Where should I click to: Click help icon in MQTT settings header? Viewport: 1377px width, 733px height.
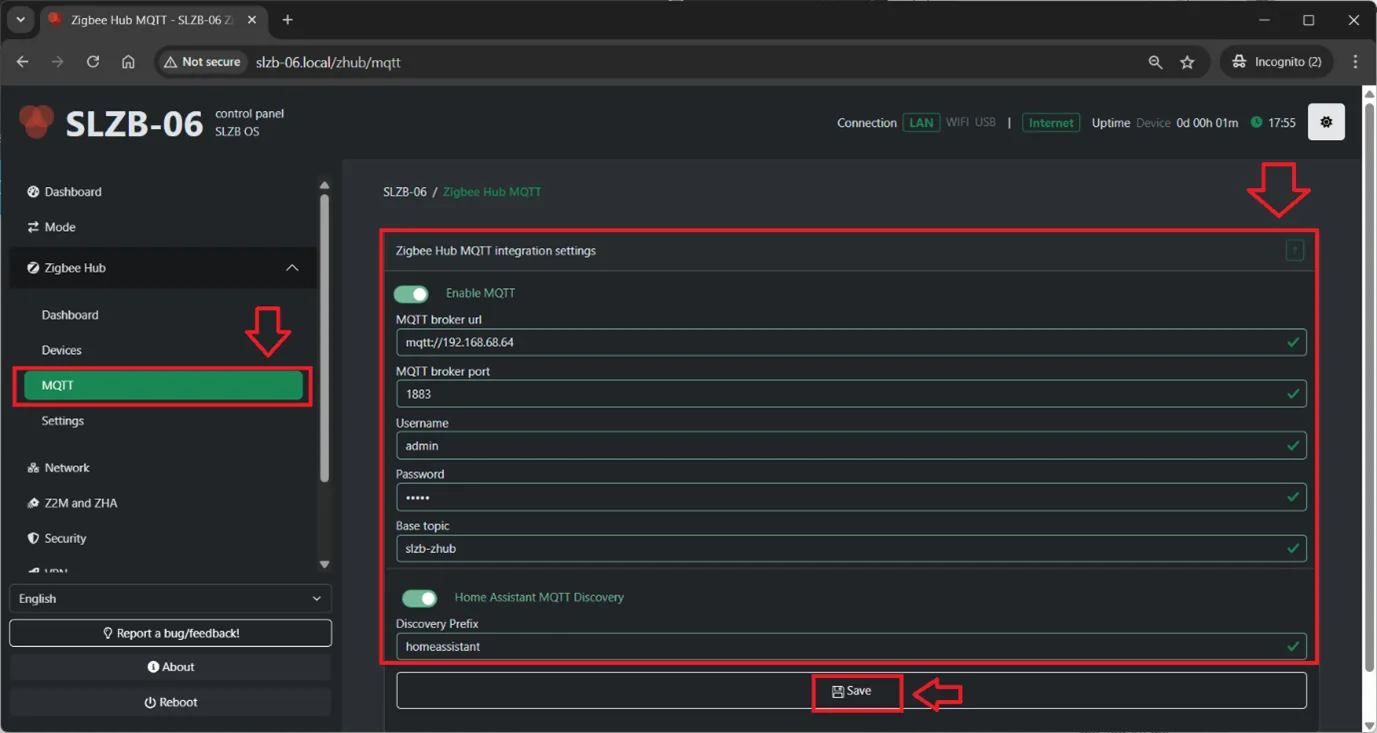point(1294,251)
